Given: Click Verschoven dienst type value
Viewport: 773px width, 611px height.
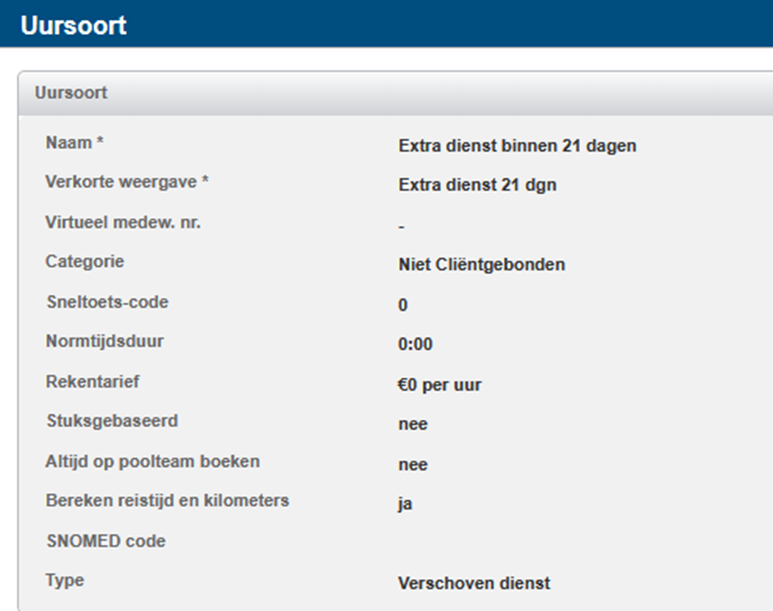Looking at the screenshot, I should click(474, 583).
